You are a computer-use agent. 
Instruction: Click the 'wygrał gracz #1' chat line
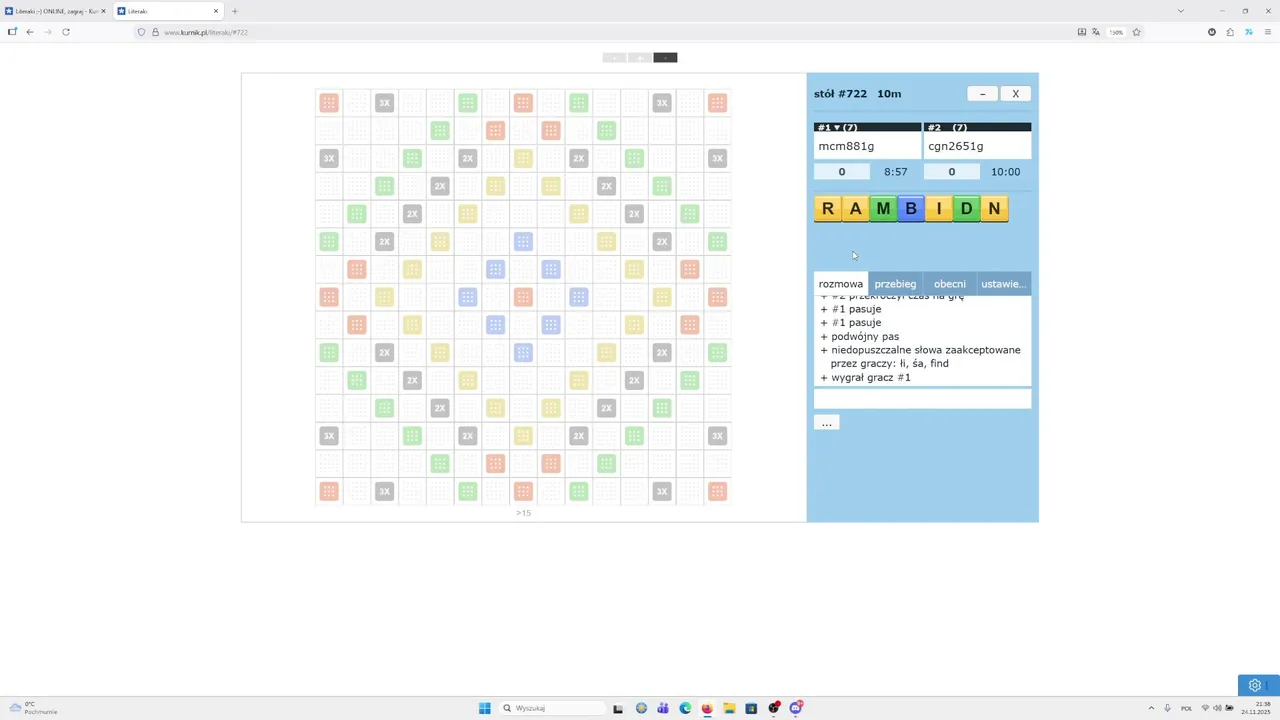tap(870, 378)
